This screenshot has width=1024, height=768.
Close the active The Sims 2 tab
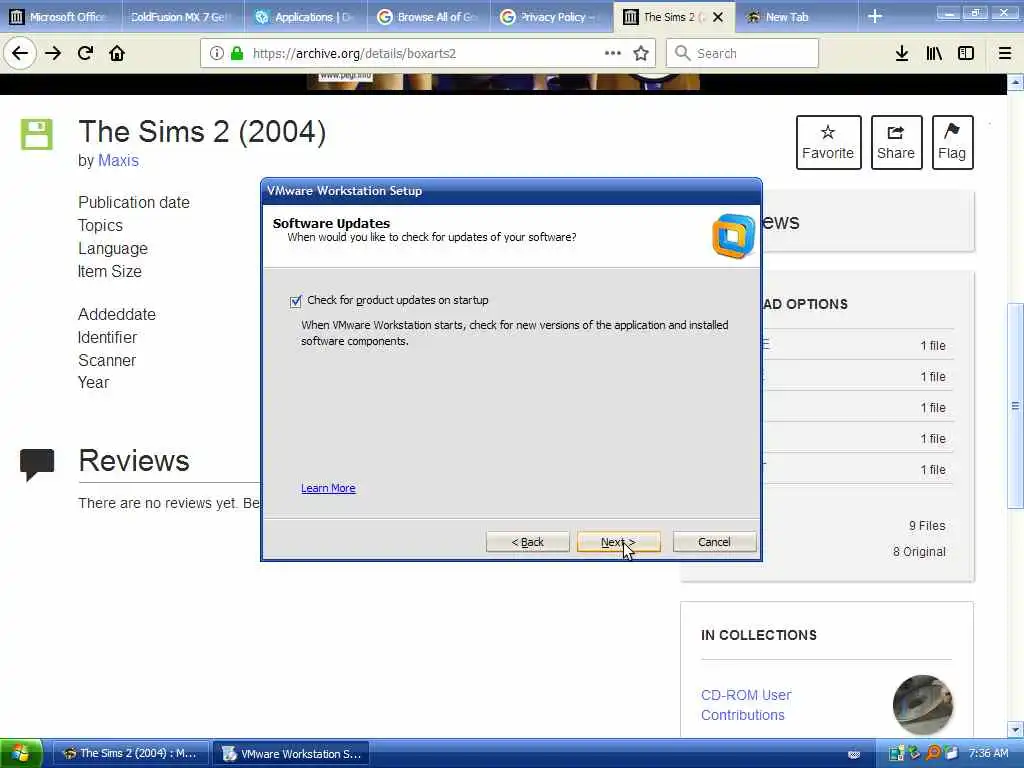coord(718,17)
